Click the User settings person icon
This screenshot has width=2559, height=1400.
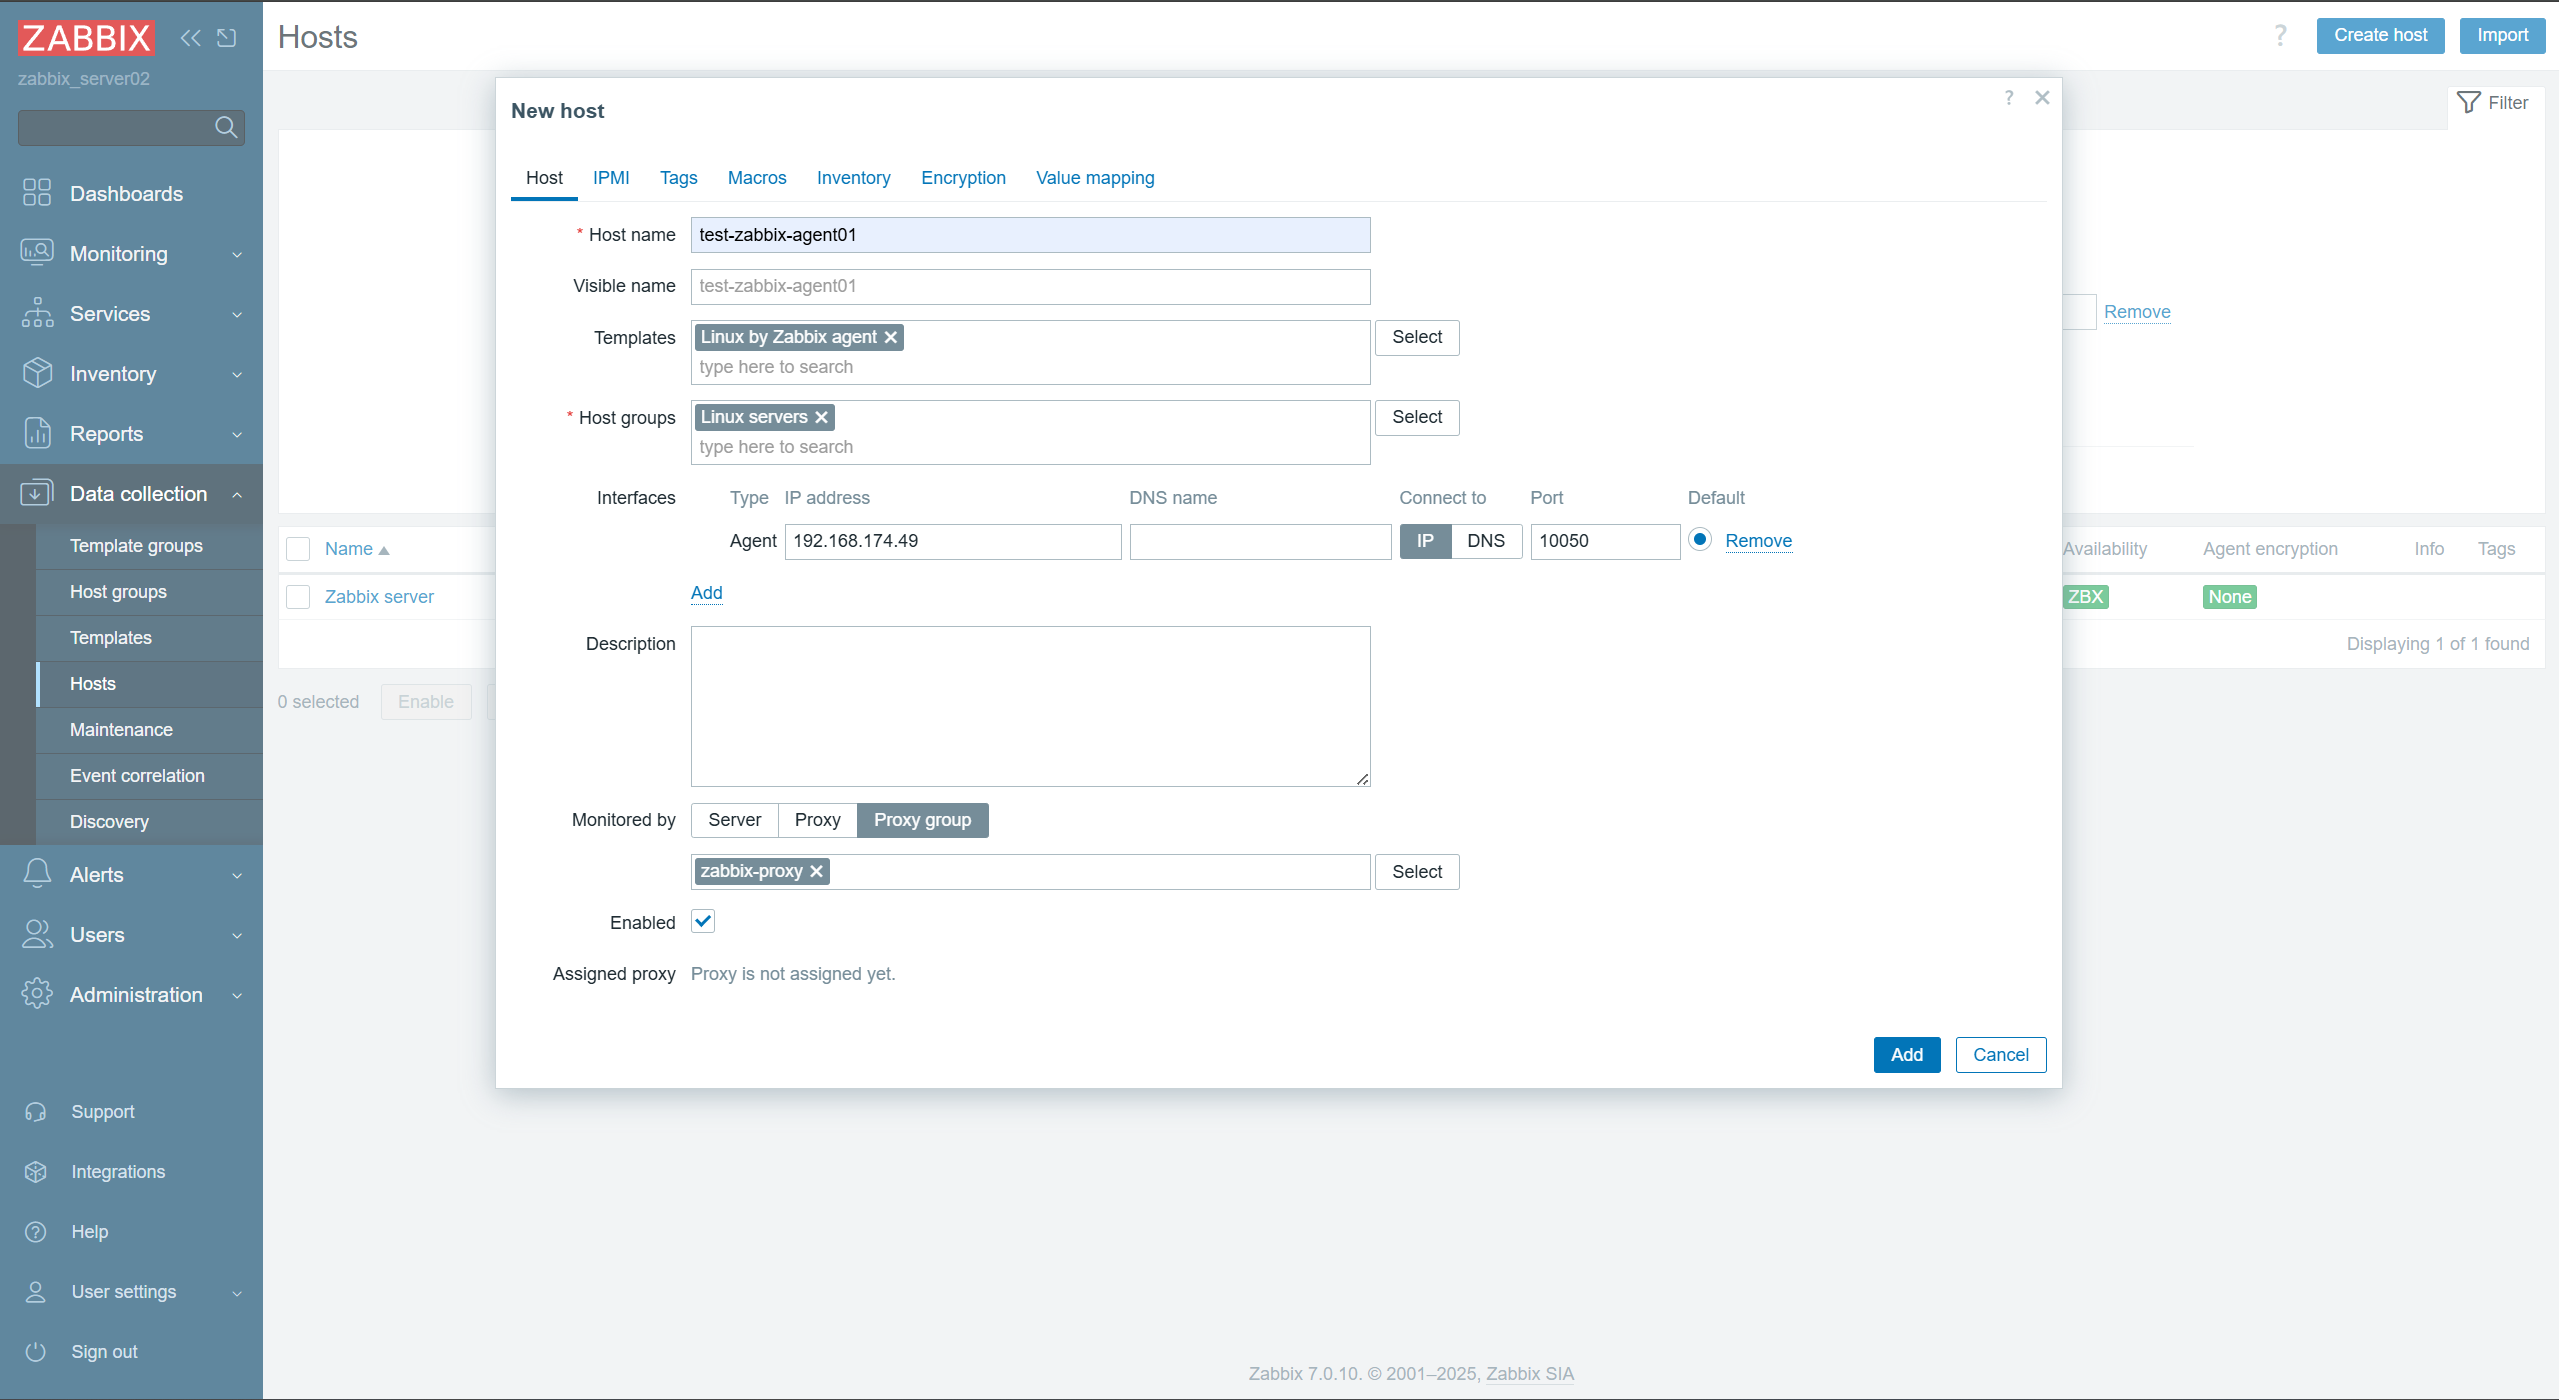[36, 1292]
